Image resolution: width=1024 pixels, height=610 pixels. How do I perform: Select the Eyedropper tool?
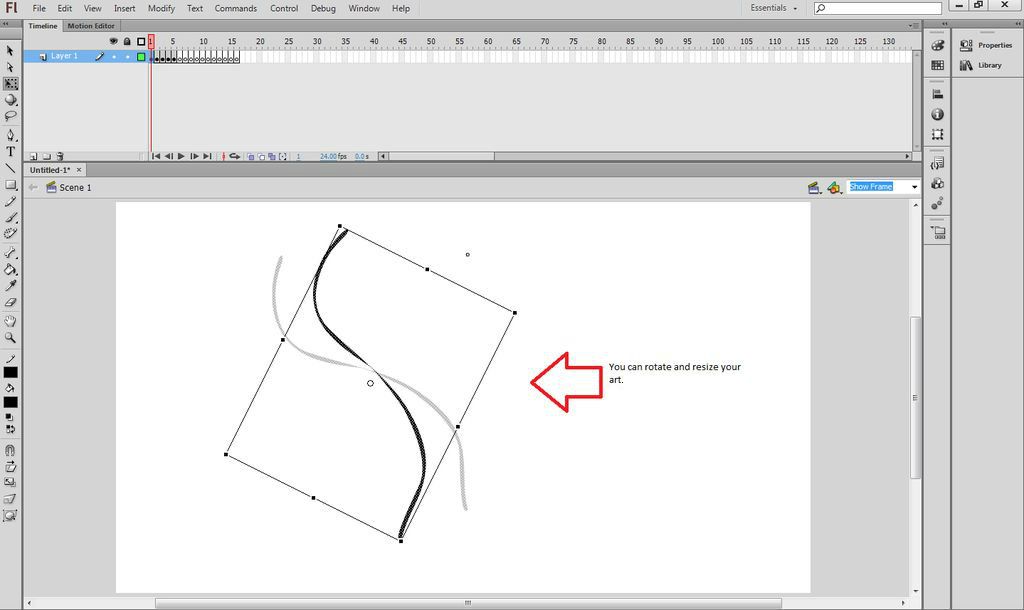[x=10, y=285]
